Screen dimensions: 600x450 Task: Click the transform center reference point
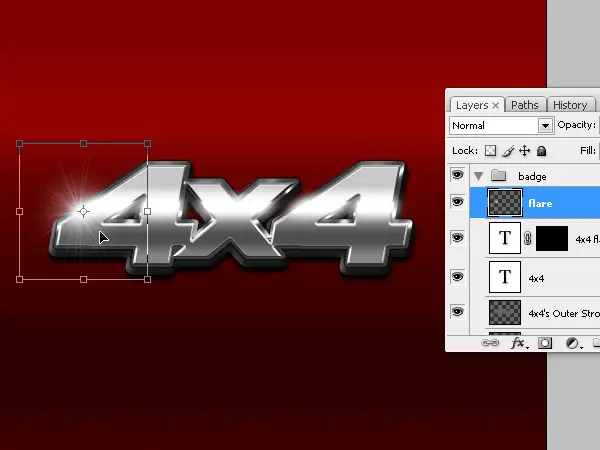click(x=83, y=211)
